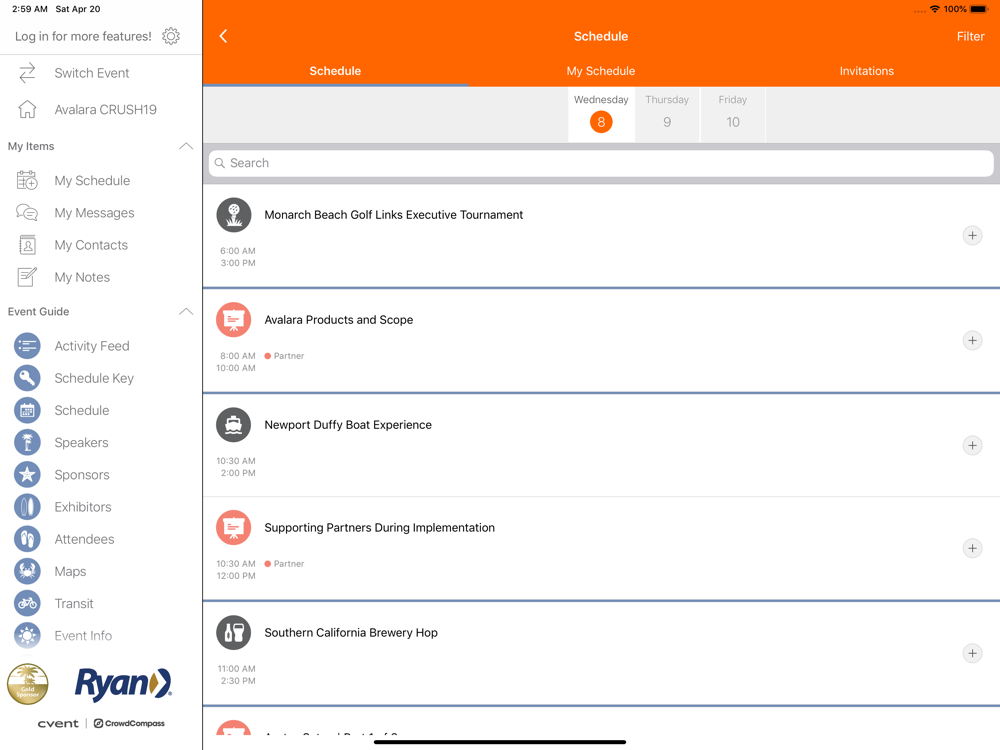This screenshot has width=1000, height=750.
Task: Switch to the My Schedule tab
Action: click(601, 71)
